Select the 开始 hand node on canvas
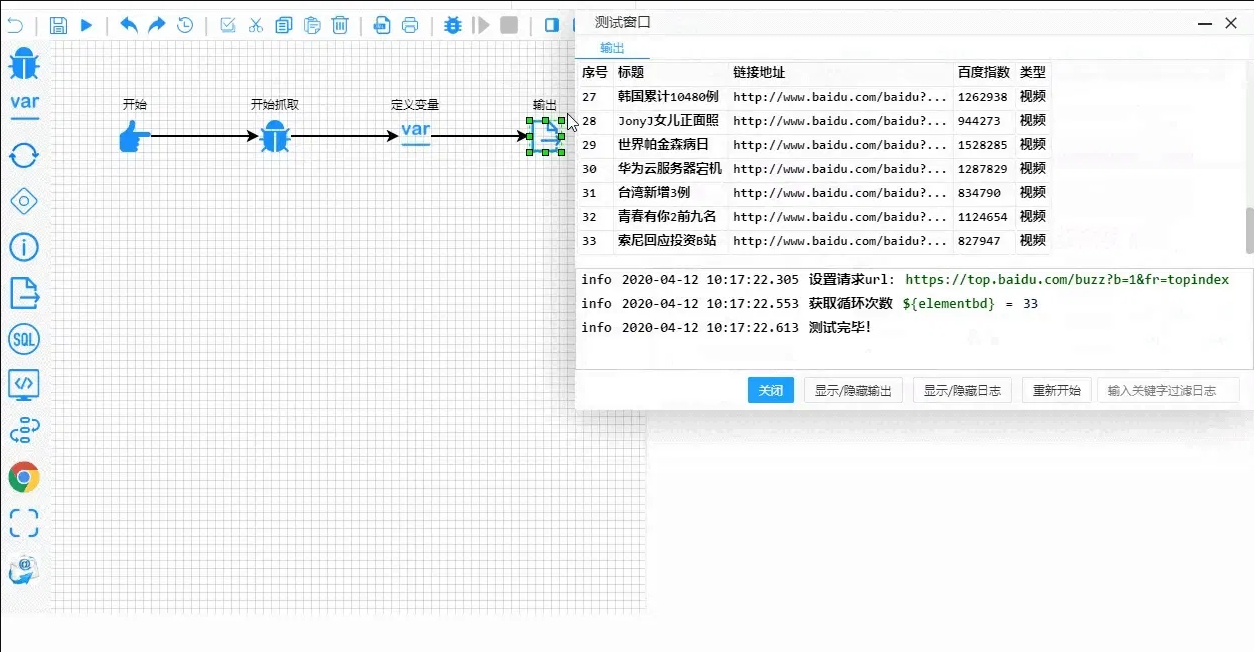 [x=134, y=136]
